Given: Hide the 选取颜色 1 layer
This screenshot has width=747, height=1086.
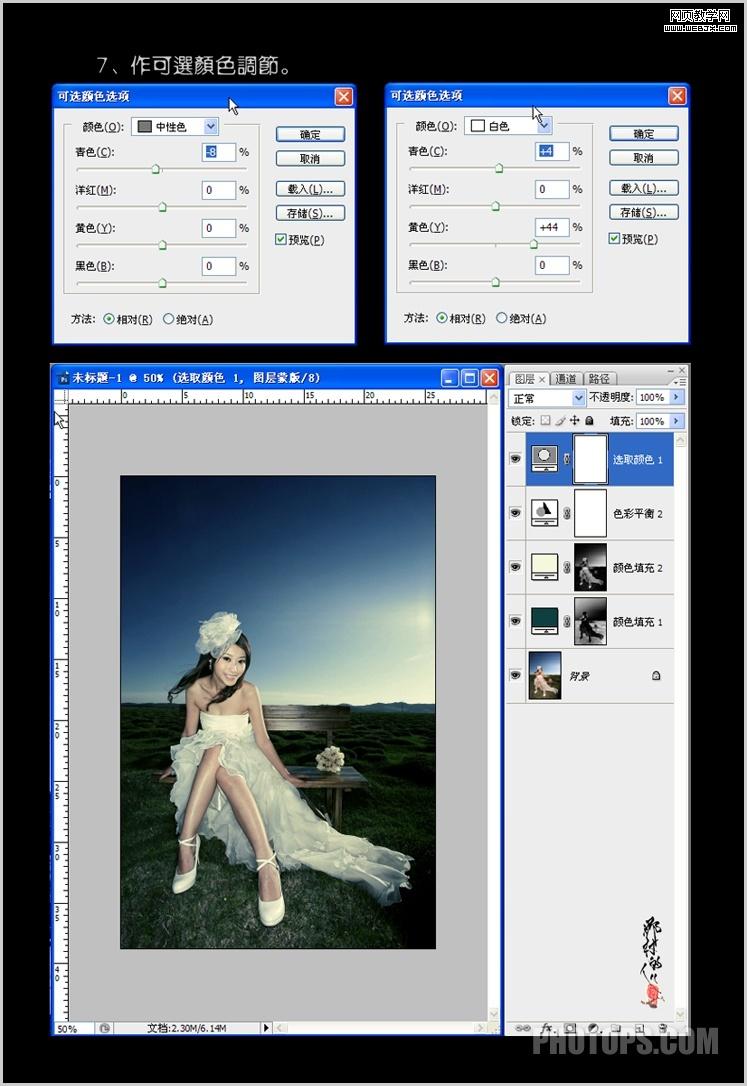Looking at the screenshot, I should pyautogui.click(x=515, y=459).
